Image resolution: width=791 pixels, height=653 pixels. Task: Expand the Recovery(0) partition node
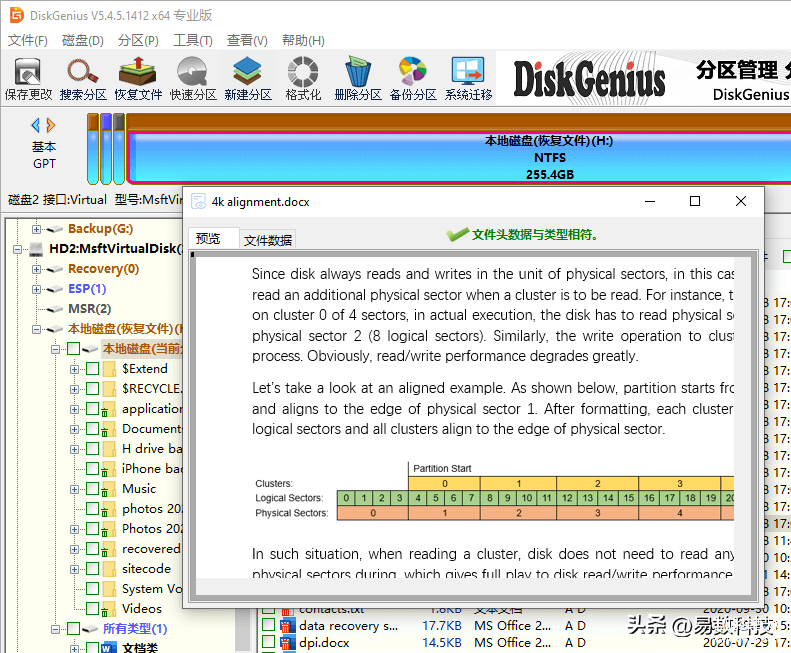(x=36, y=269)
